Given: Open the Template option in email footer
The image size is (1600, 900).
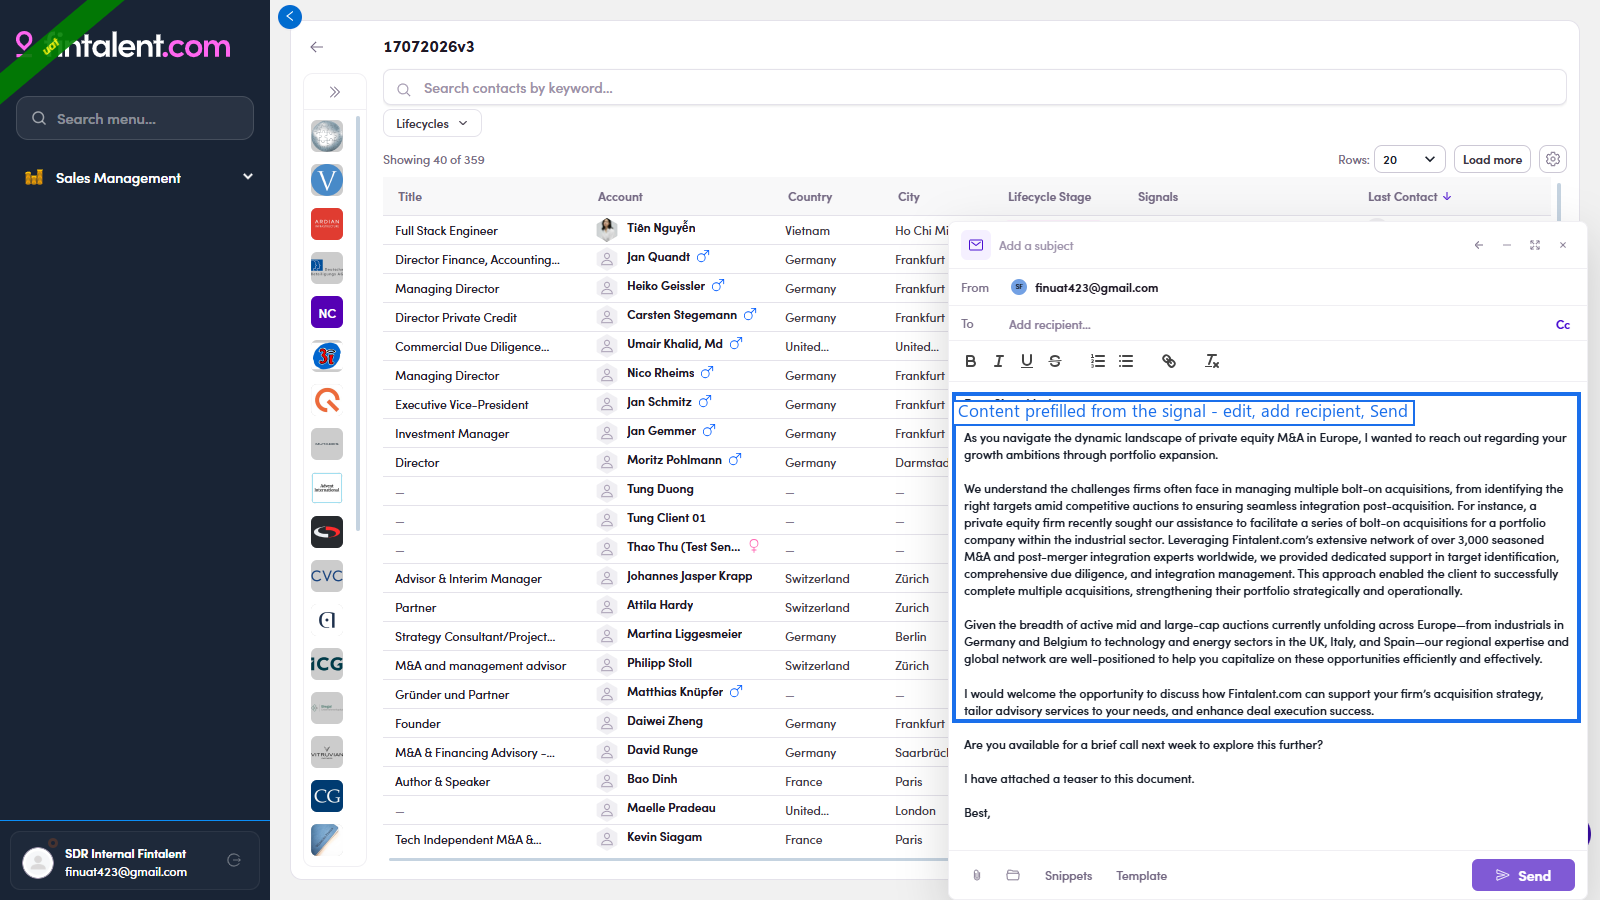Looking at the screenshot, I should 1141,876.
